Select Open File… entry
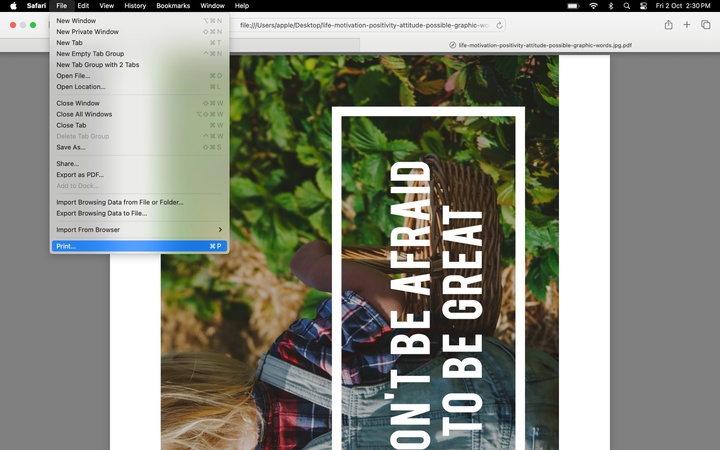The image size is (720, 450). coord(139,76)
